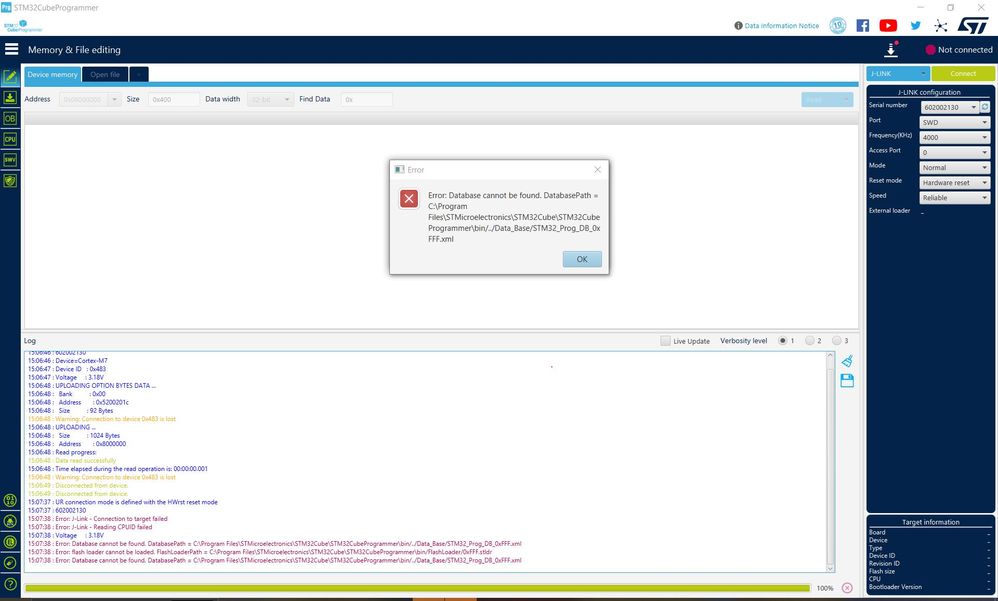The height and width of the screenshot is (601, 998).
Task: Open the Frequency 4000 dropdown
Action: point(955,137)
